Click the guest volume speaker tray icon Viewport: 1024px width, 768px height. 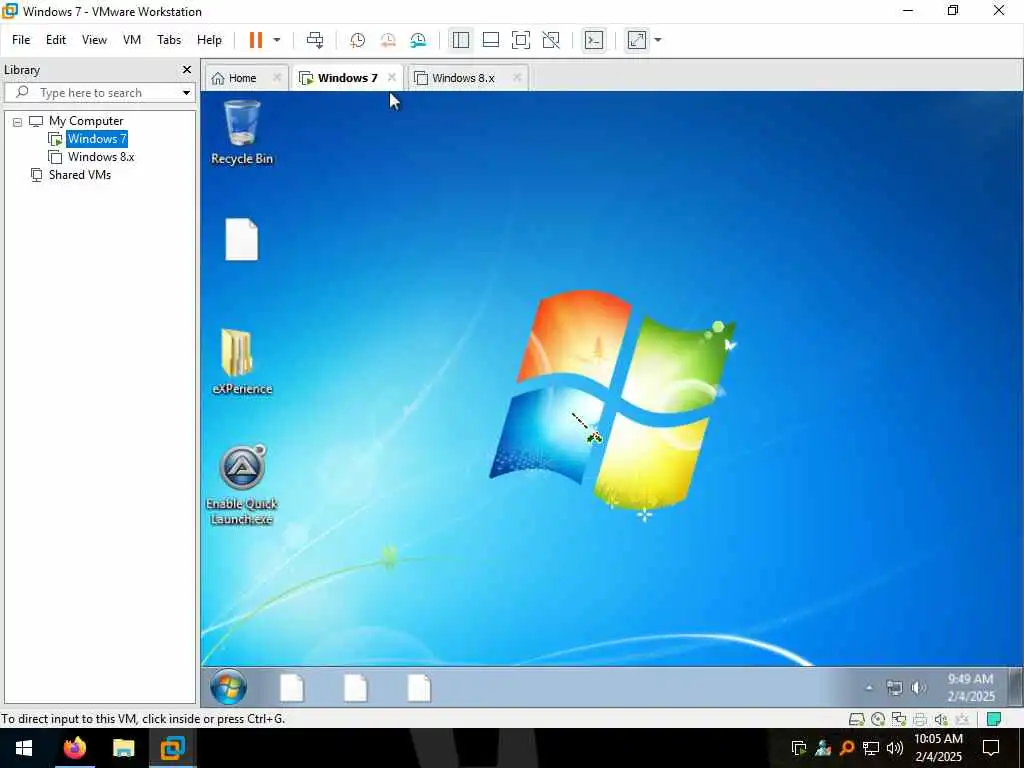[x=918, y=688]
